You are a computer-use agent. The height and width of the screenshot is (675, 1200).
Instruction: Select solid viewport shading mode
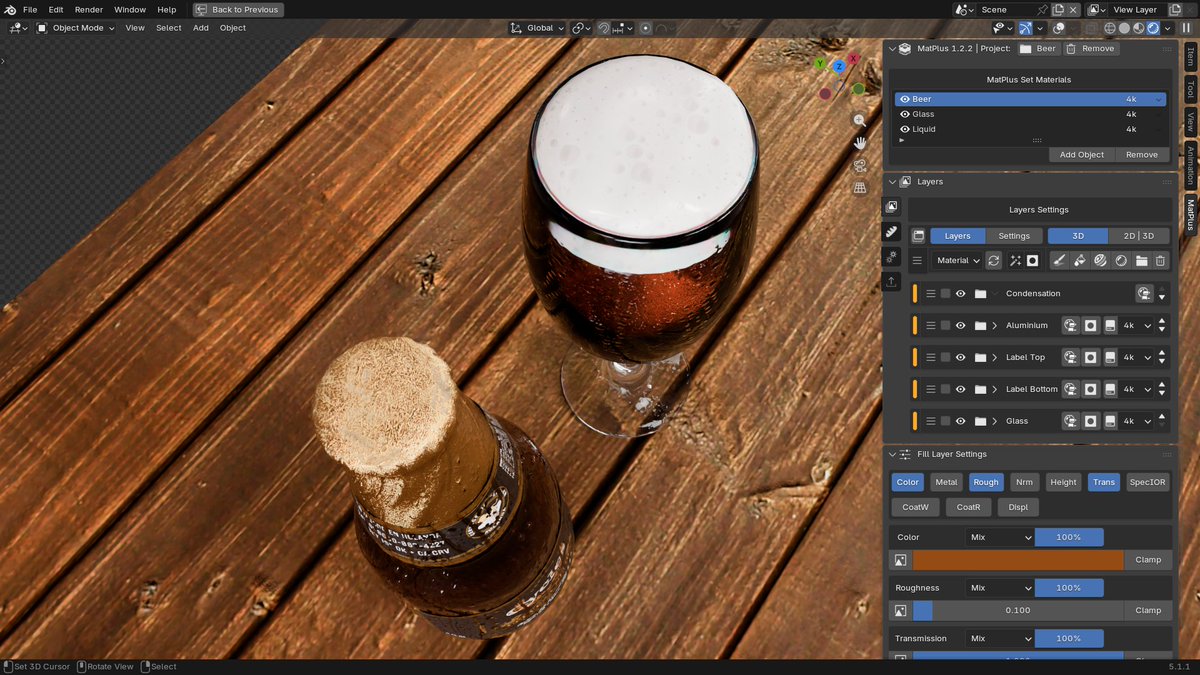(x=1124, y=28)
